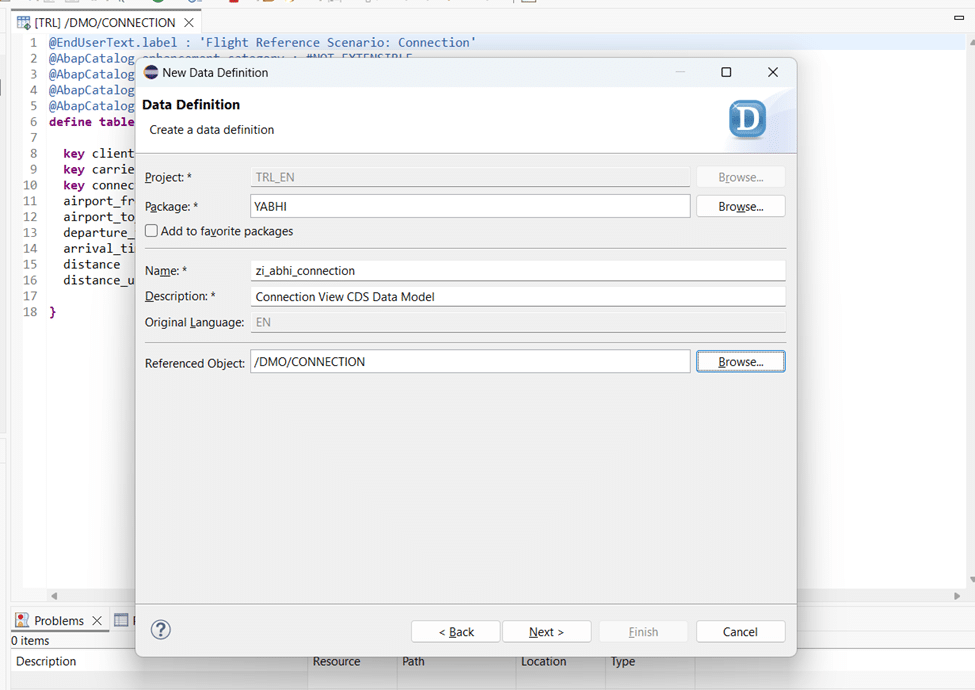Focus the Description text field

(517, 296)
